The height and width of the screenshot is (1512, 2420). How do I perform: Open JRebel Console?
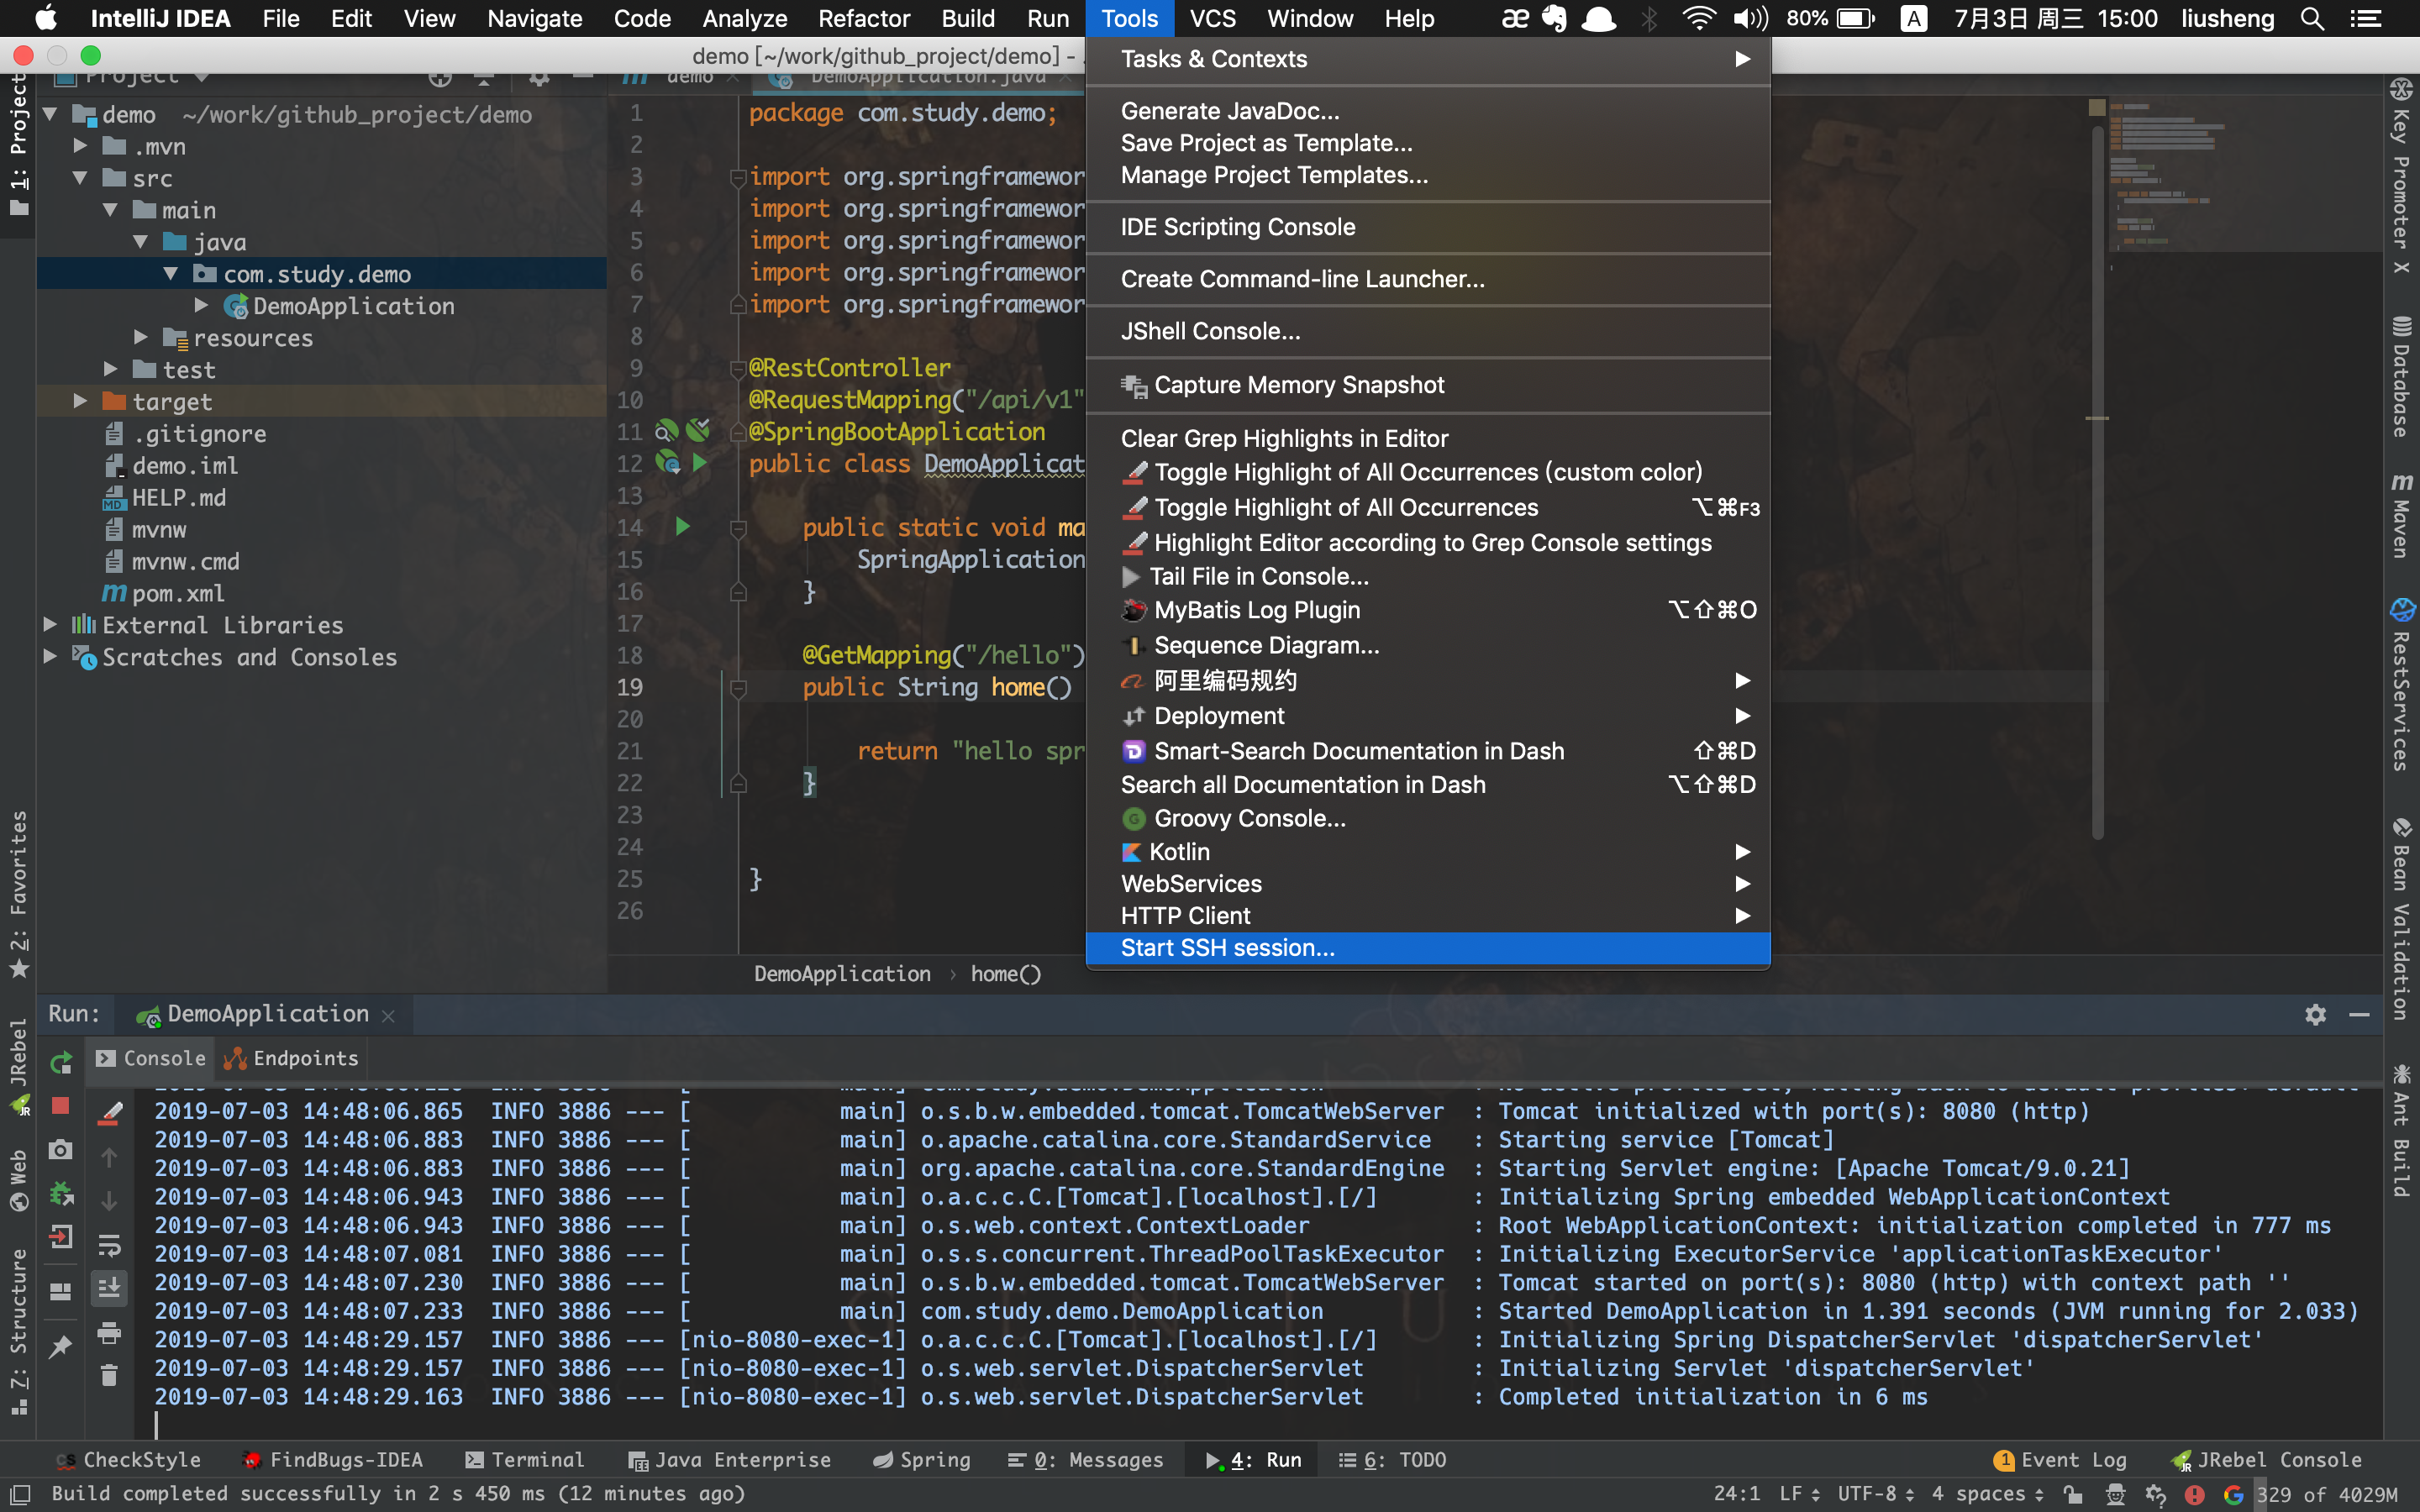(2267, 1460)
